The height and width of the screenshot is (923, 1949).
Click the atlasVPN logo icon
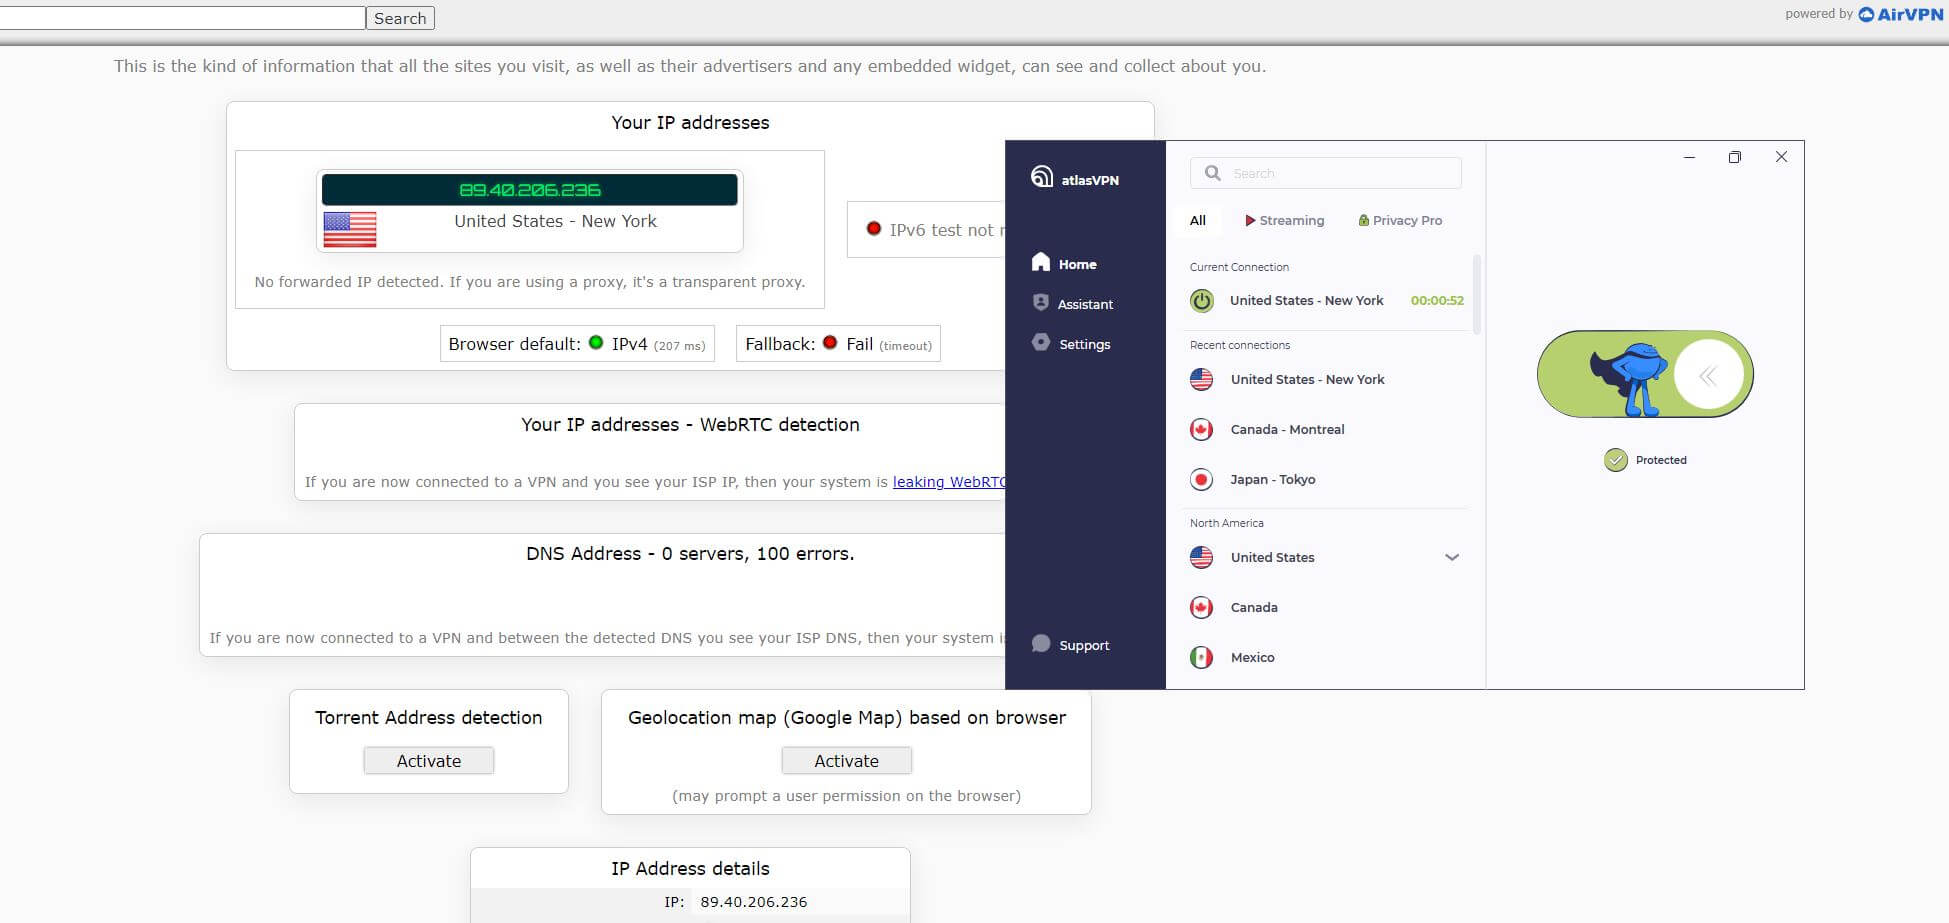[1041, 177]
